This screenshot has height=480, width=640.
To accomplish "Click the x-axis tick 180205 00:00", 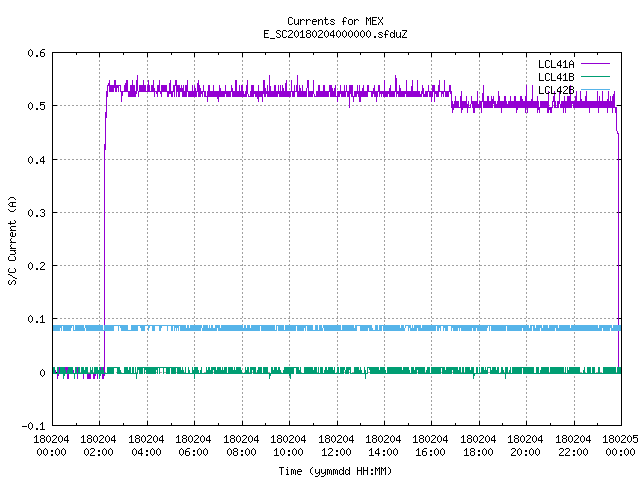I will (x=620, y=445).
